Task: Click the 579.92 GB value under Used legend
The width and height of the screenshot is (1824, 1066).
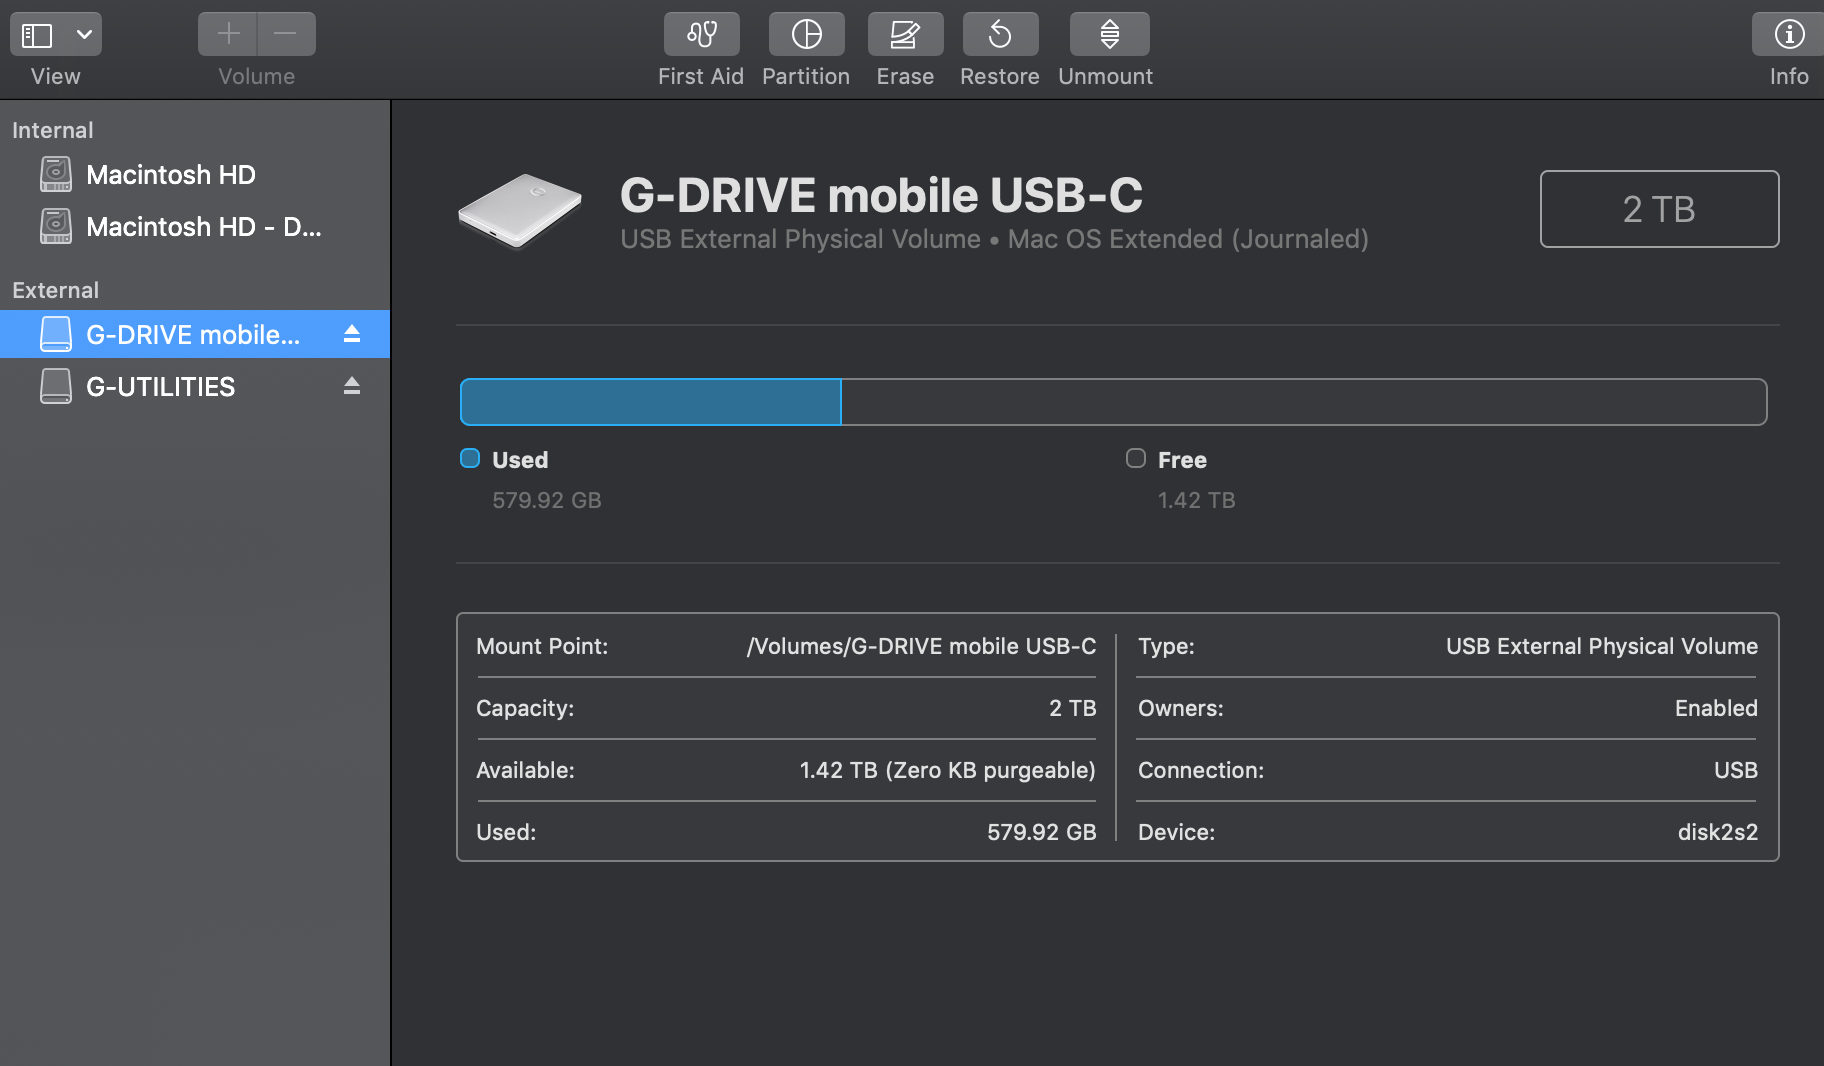Action: (547, 500)
